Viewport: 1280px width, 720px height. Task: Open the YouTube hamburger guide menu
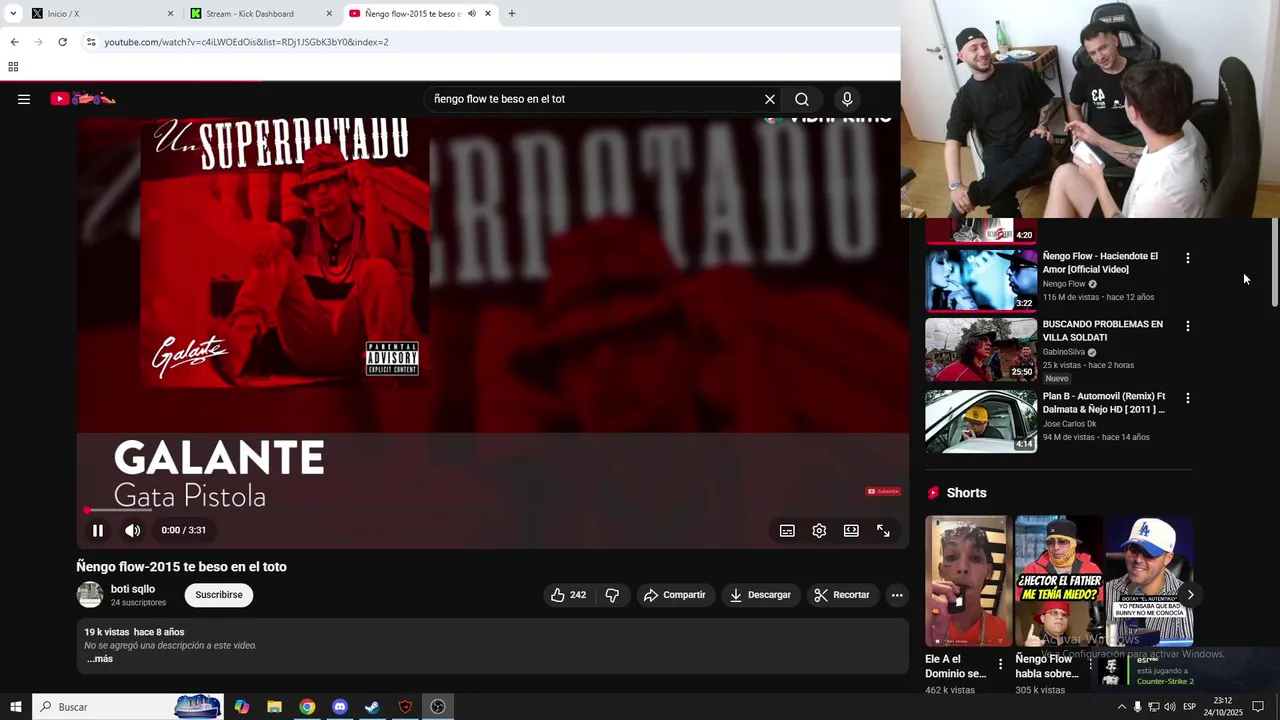(x=24, y=99)
